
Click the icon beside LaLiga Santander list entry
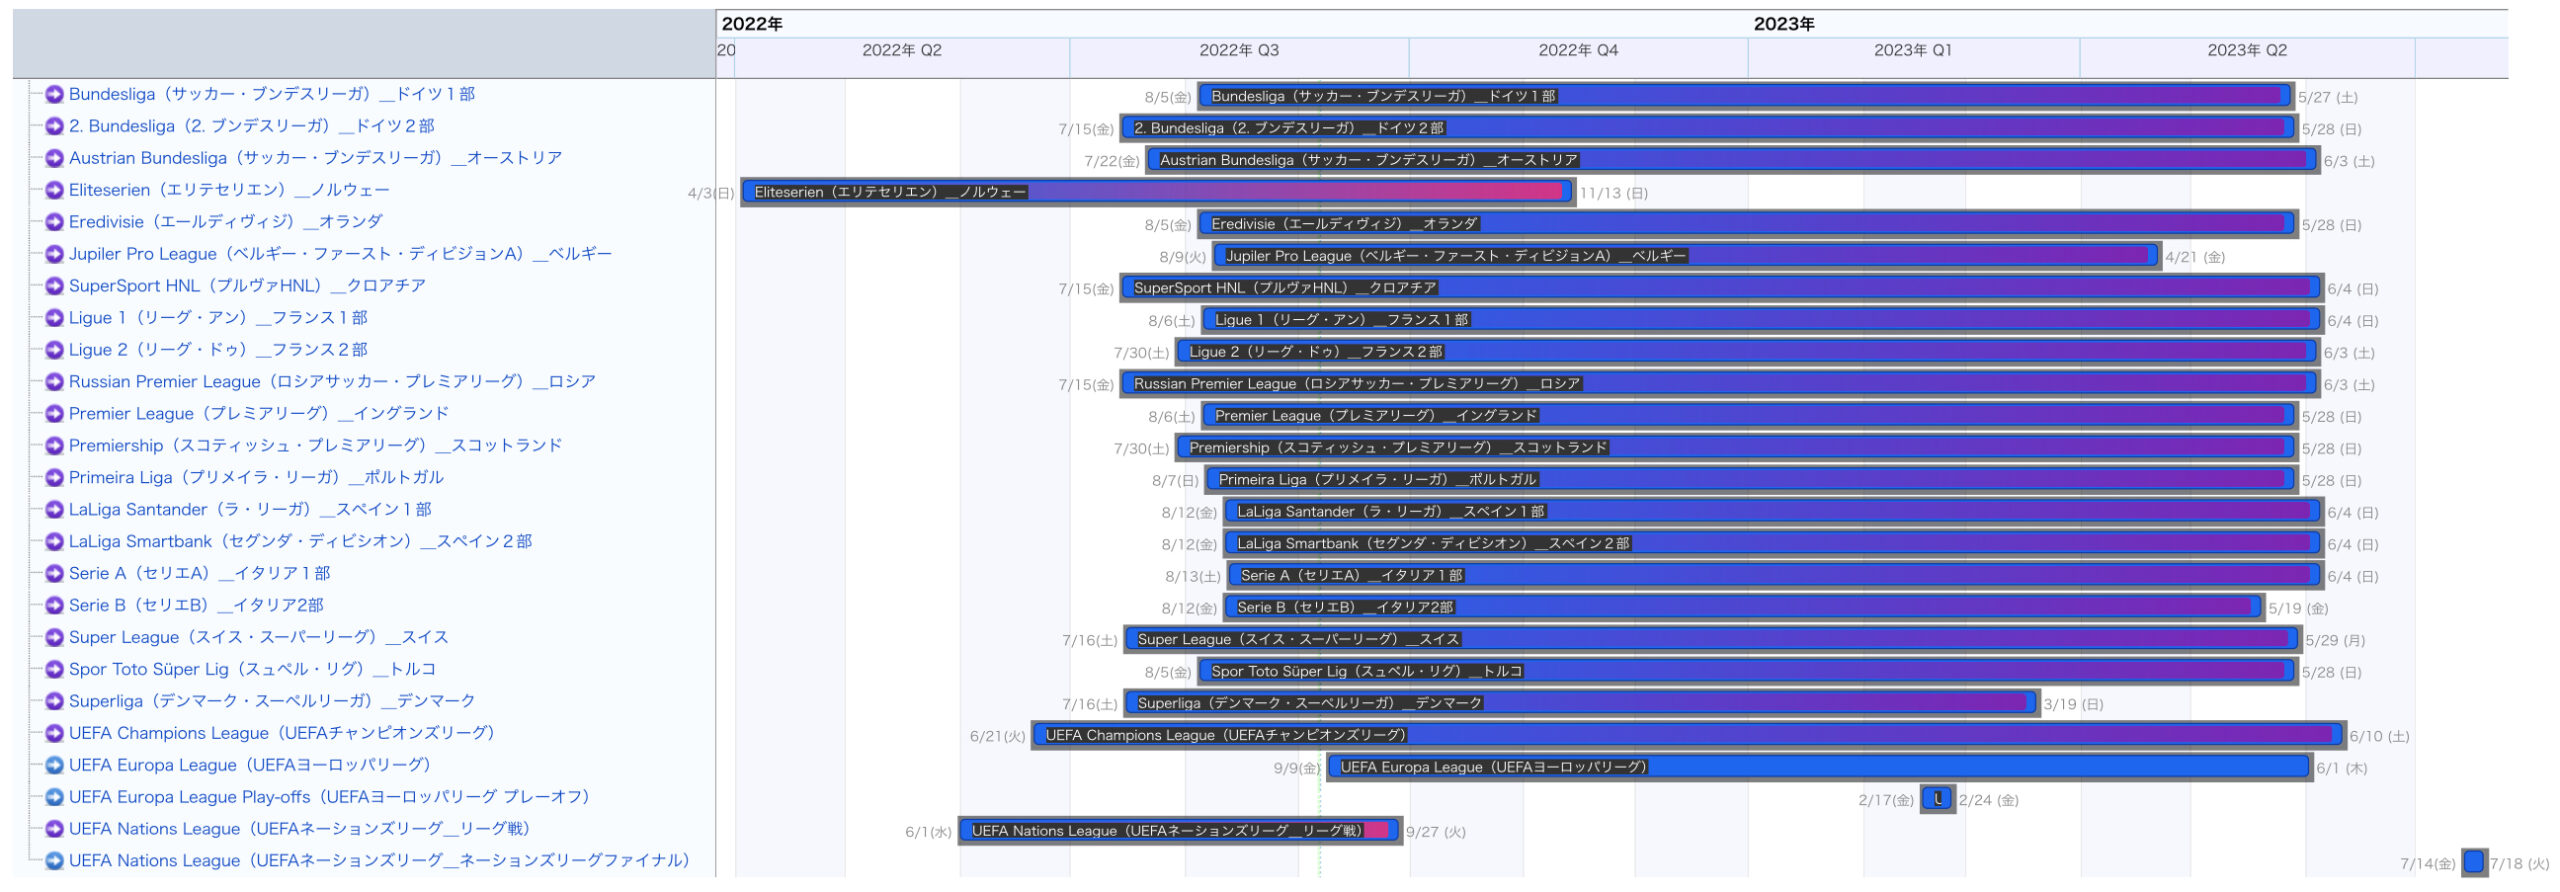point(55,510)
